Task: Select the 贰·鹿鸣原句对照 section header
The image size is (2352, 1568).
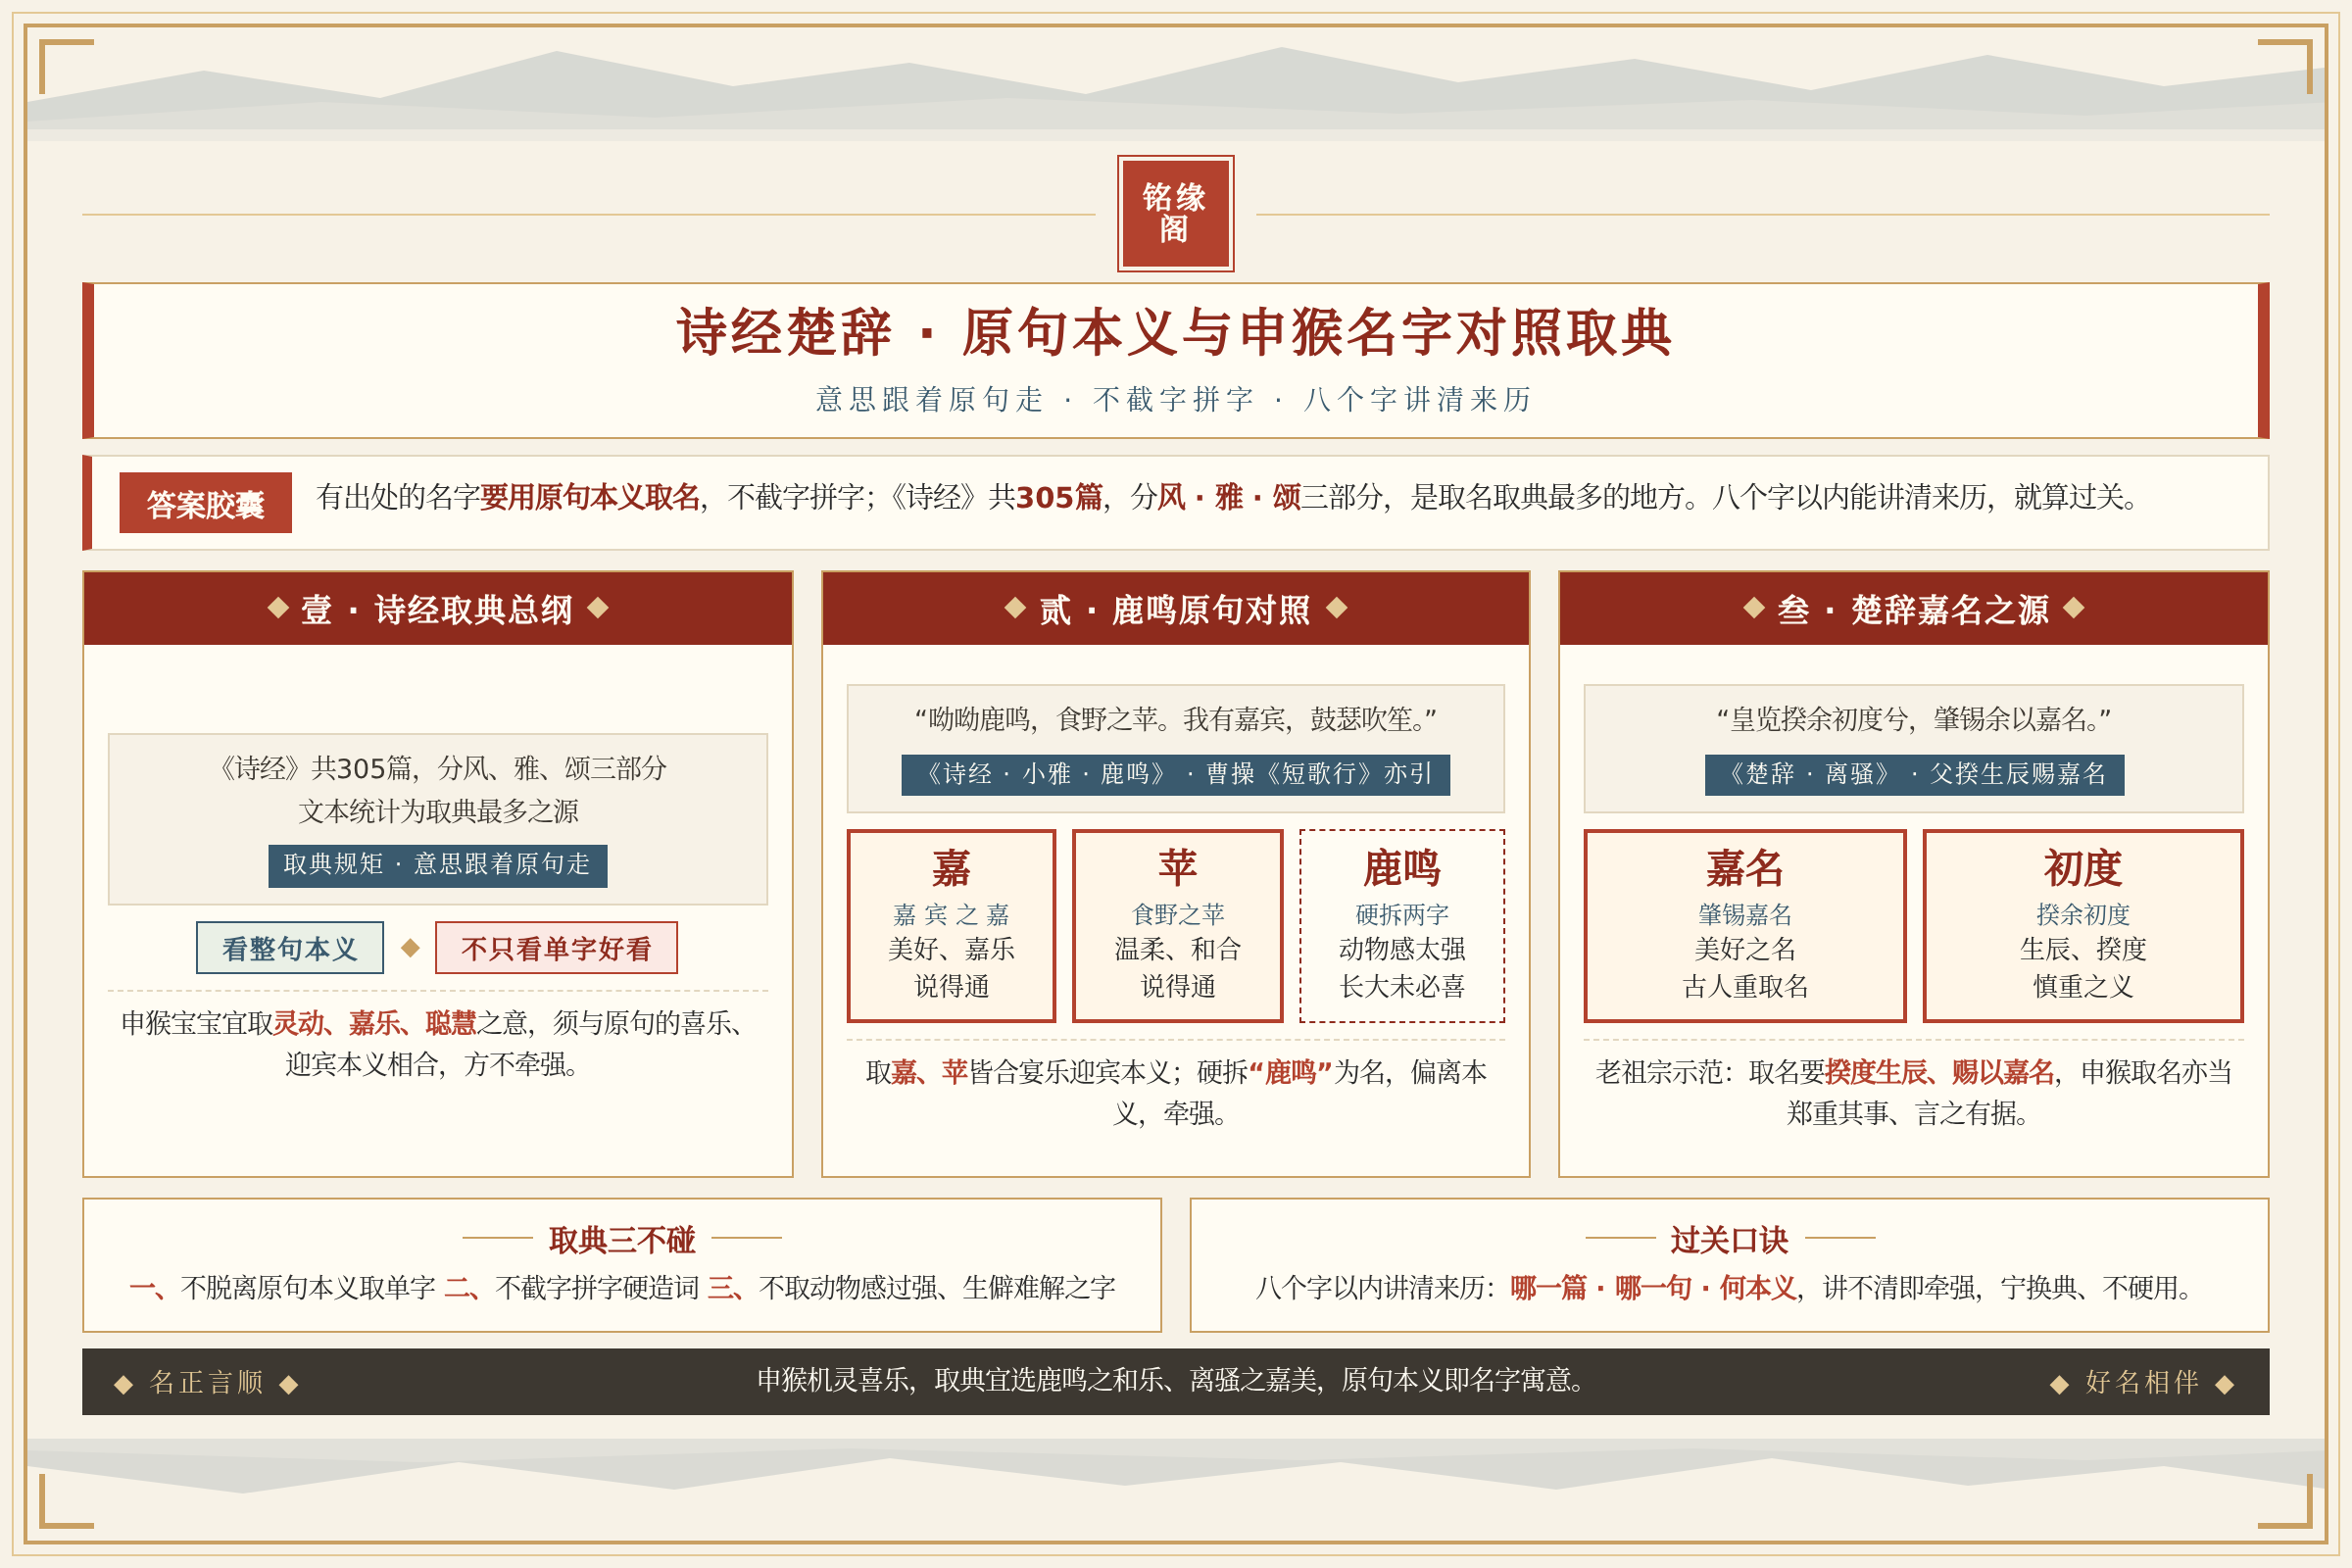Action: point(1175,608)
